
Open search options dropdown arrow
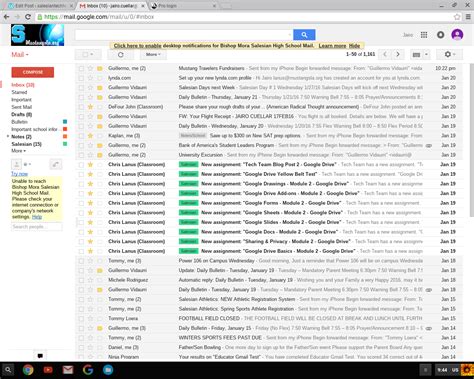pyautogui.click(x=289, y=35)
